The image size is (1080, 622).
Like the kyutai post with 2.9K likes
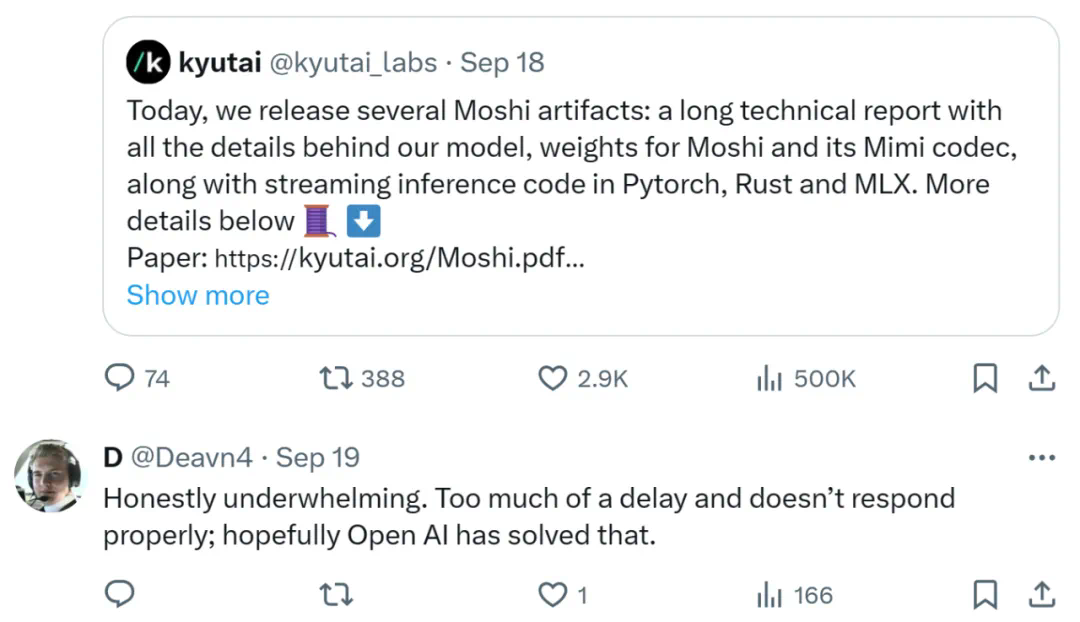click(553, 378)
